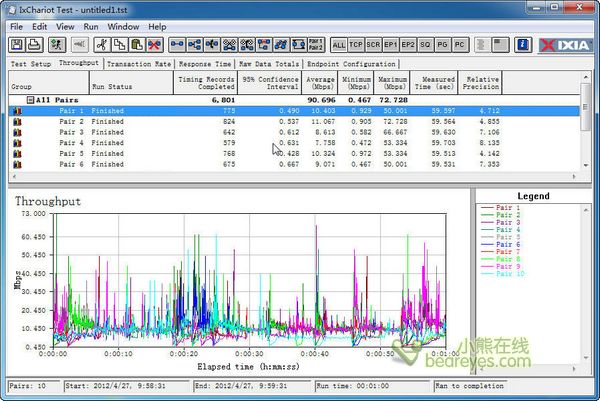
Task: Click the one-to-many branching pair icon
Action: [194, 45]
